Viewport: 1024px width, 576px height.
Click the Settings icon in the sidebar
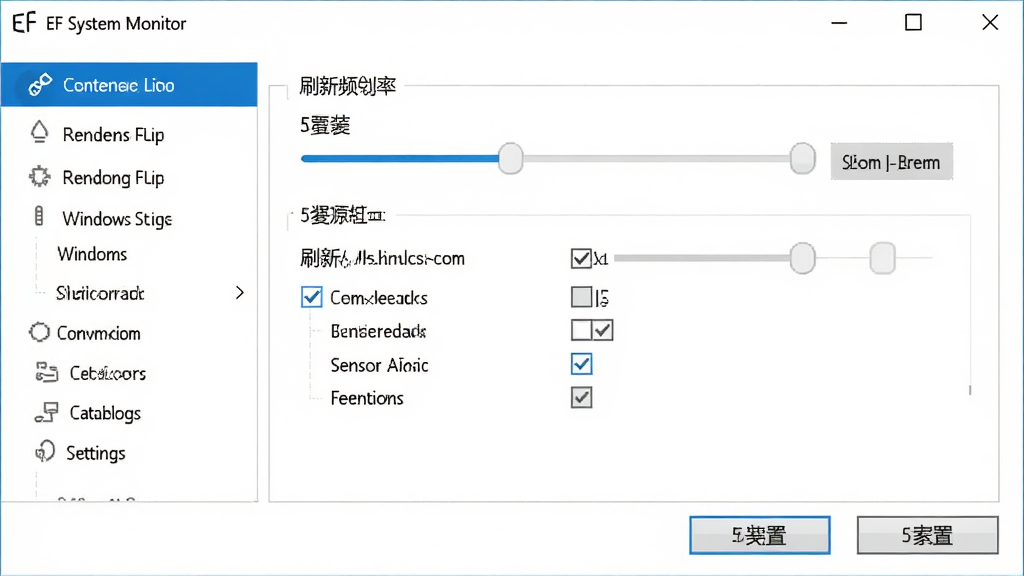(45, 451)
